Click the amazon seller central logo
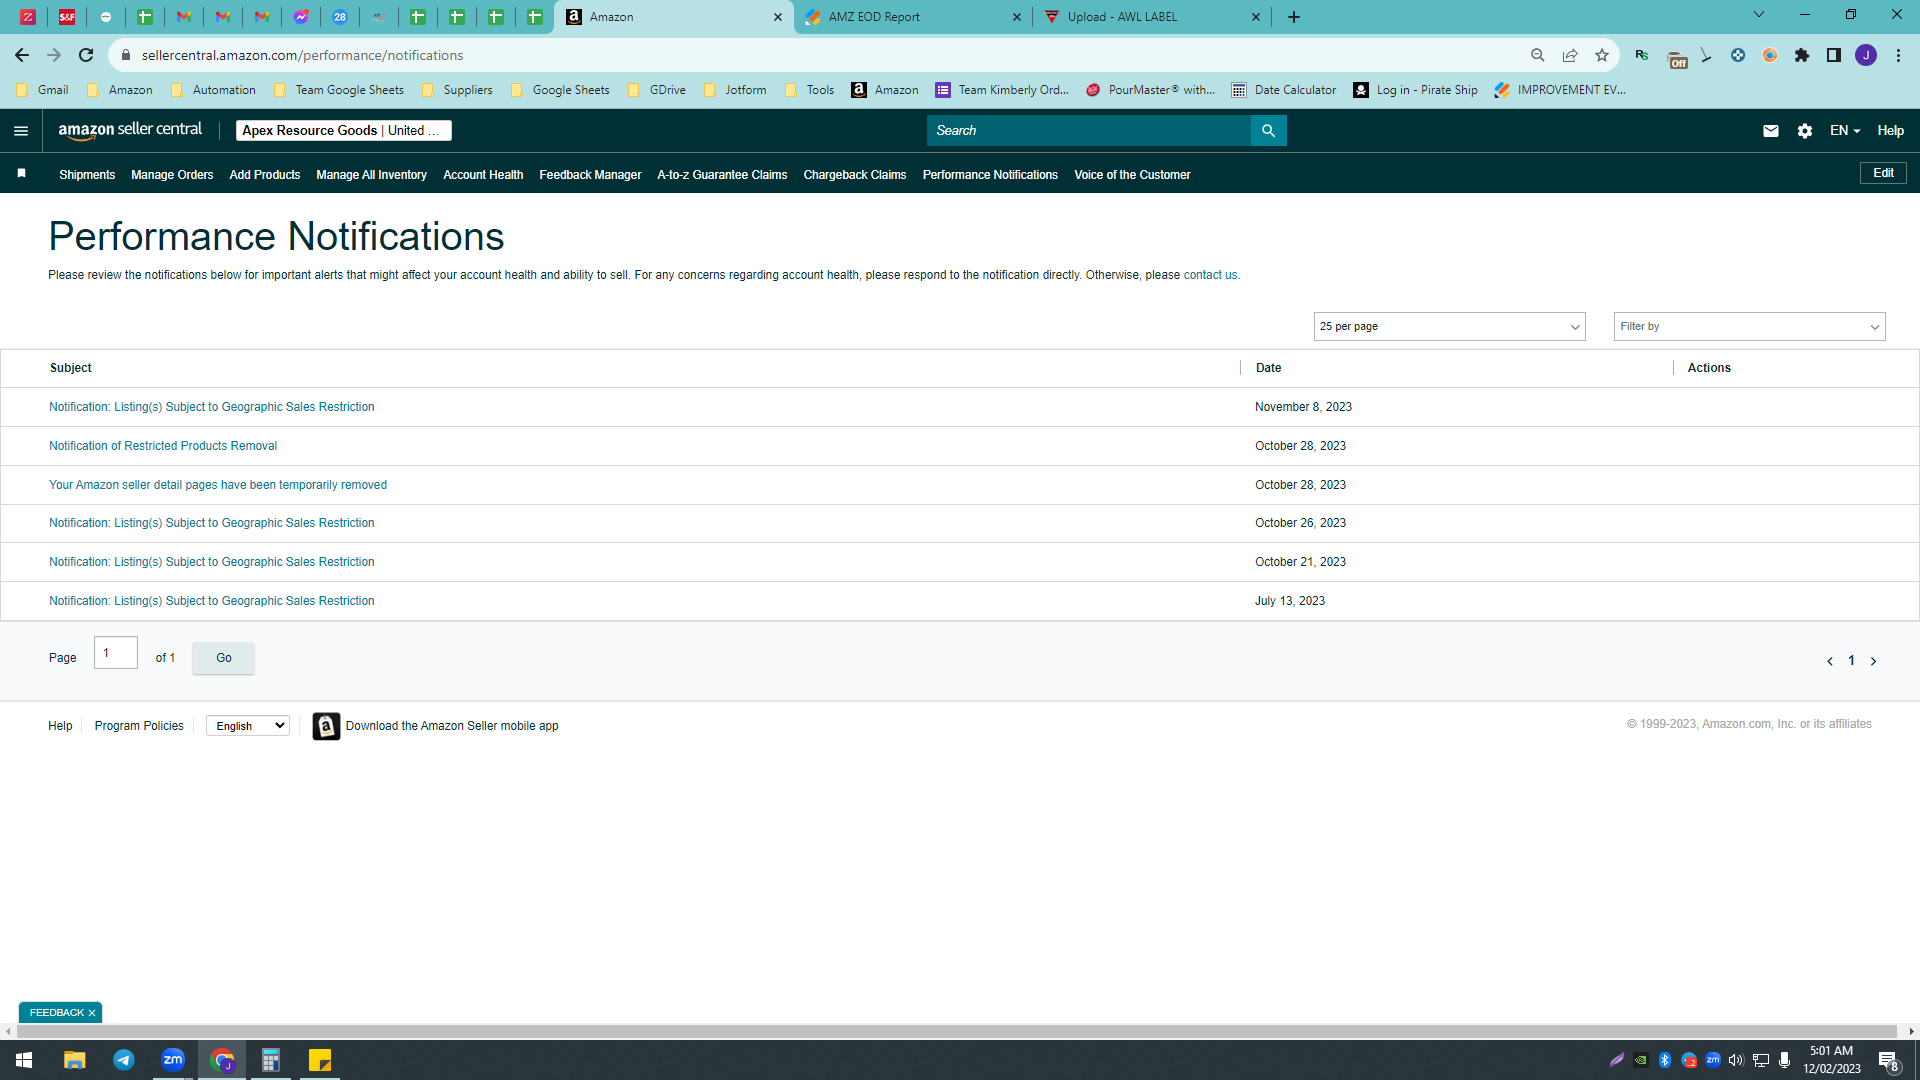The image size is (1920, 1080). pos(130,130)
